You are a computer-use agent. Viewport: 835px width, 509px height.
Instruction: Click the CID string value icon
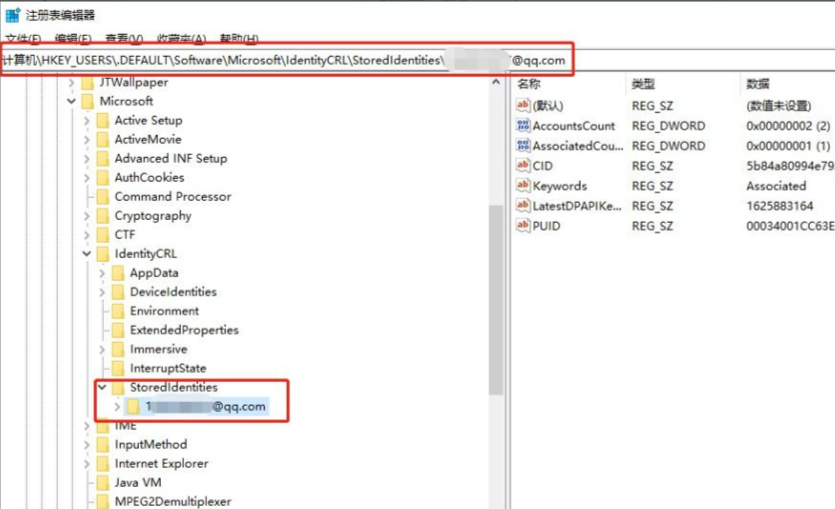(x=523, y=166)
